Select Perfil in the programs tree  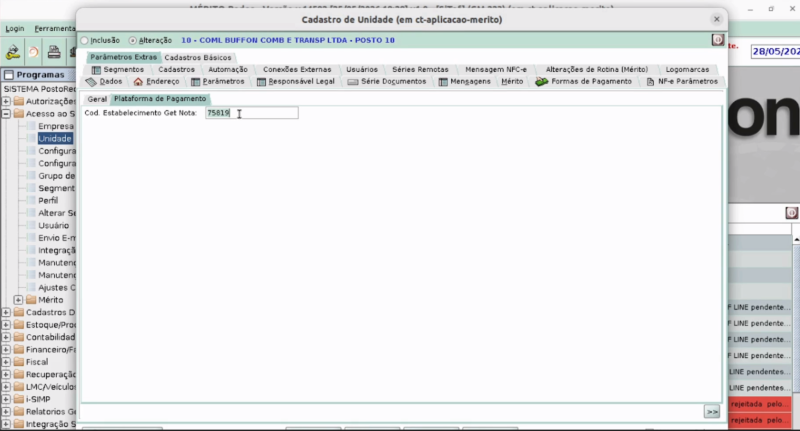(x=48, y=200)
